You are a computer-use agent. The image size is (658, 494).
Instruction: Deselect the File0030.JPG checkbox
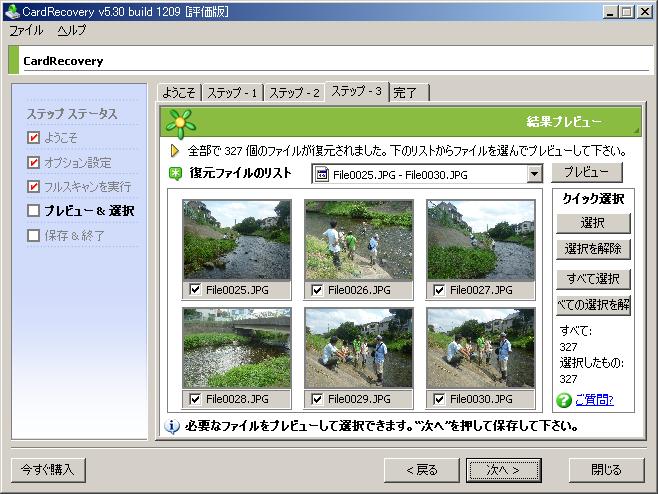coord(439,399)
